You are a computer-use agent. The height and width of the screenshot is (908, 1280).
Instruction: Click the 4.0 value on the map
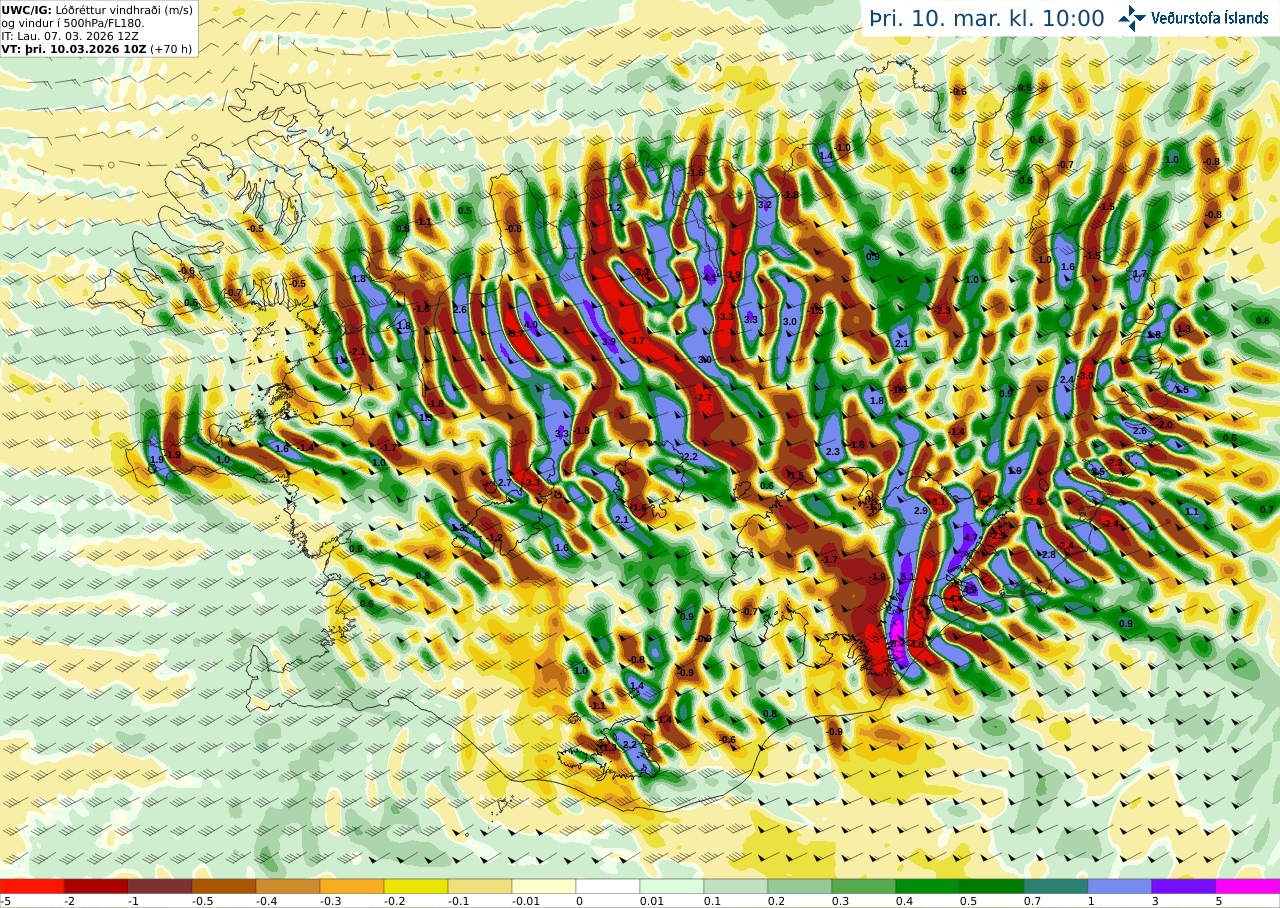pos(530,325)
